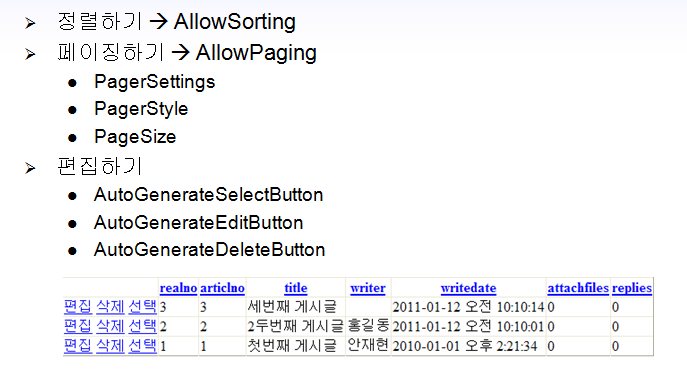
Task: Click 선택 link in 첫번째 게시글 row
Action: pos(142,345)
